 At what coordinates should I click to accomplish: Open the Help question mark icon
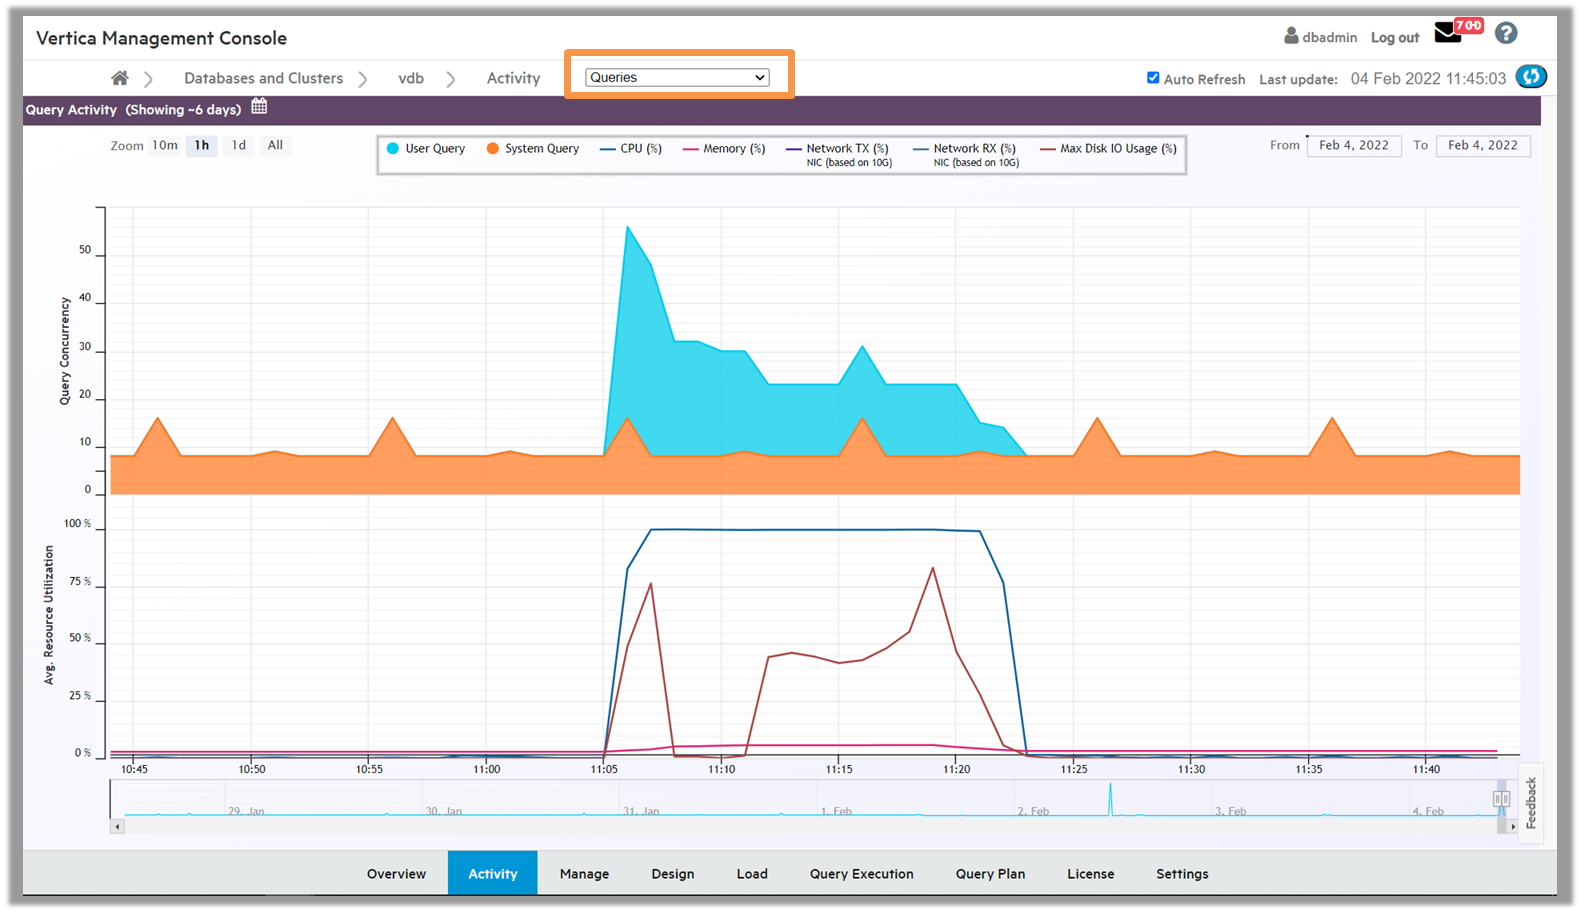coord(1505,34)
